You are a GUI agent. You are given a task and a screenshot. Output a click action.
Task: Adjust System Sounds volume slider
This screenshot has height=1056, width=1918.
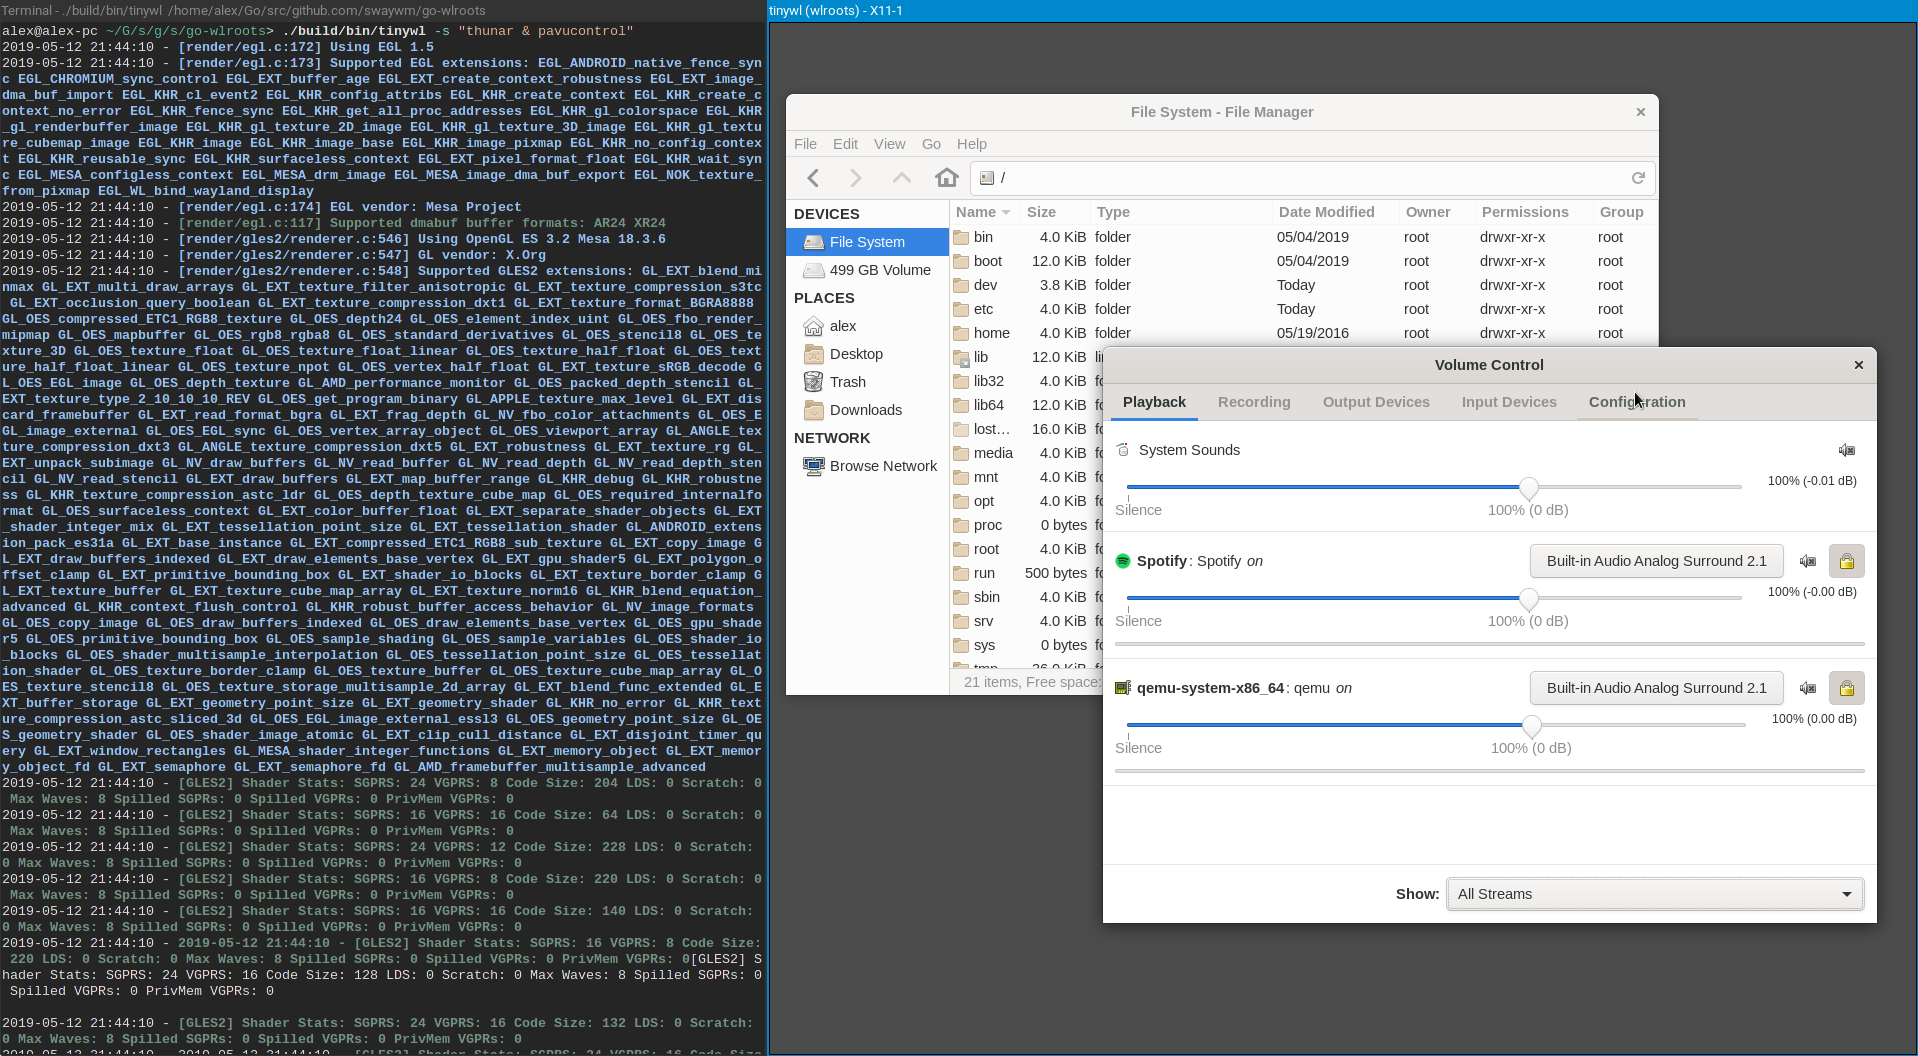[x=1434, y=487]
